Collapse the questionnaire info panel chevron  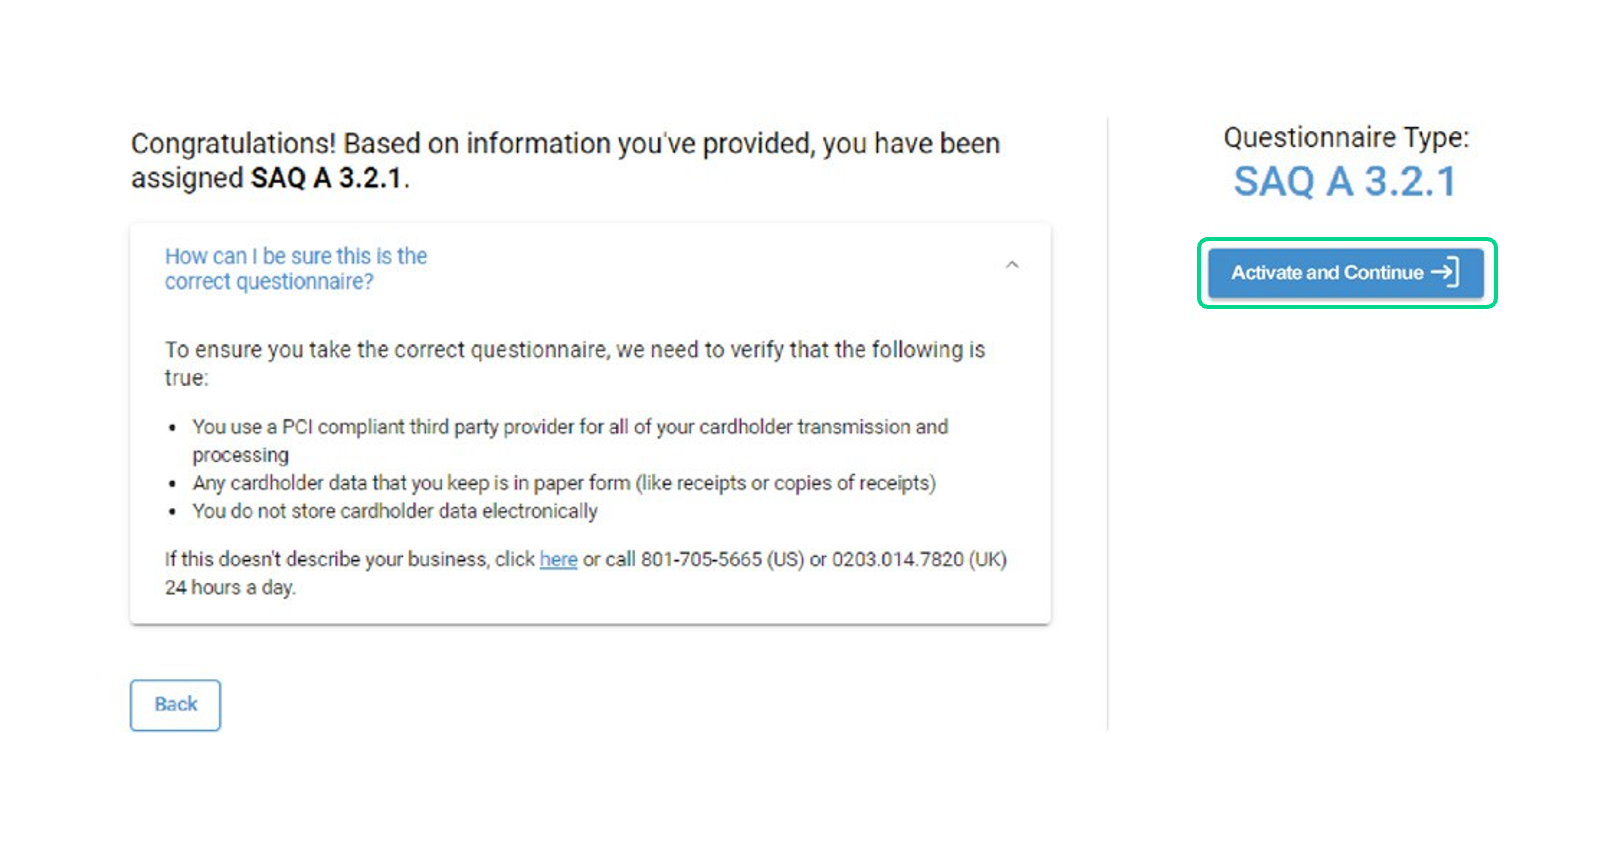click(x=1012, y=265)
